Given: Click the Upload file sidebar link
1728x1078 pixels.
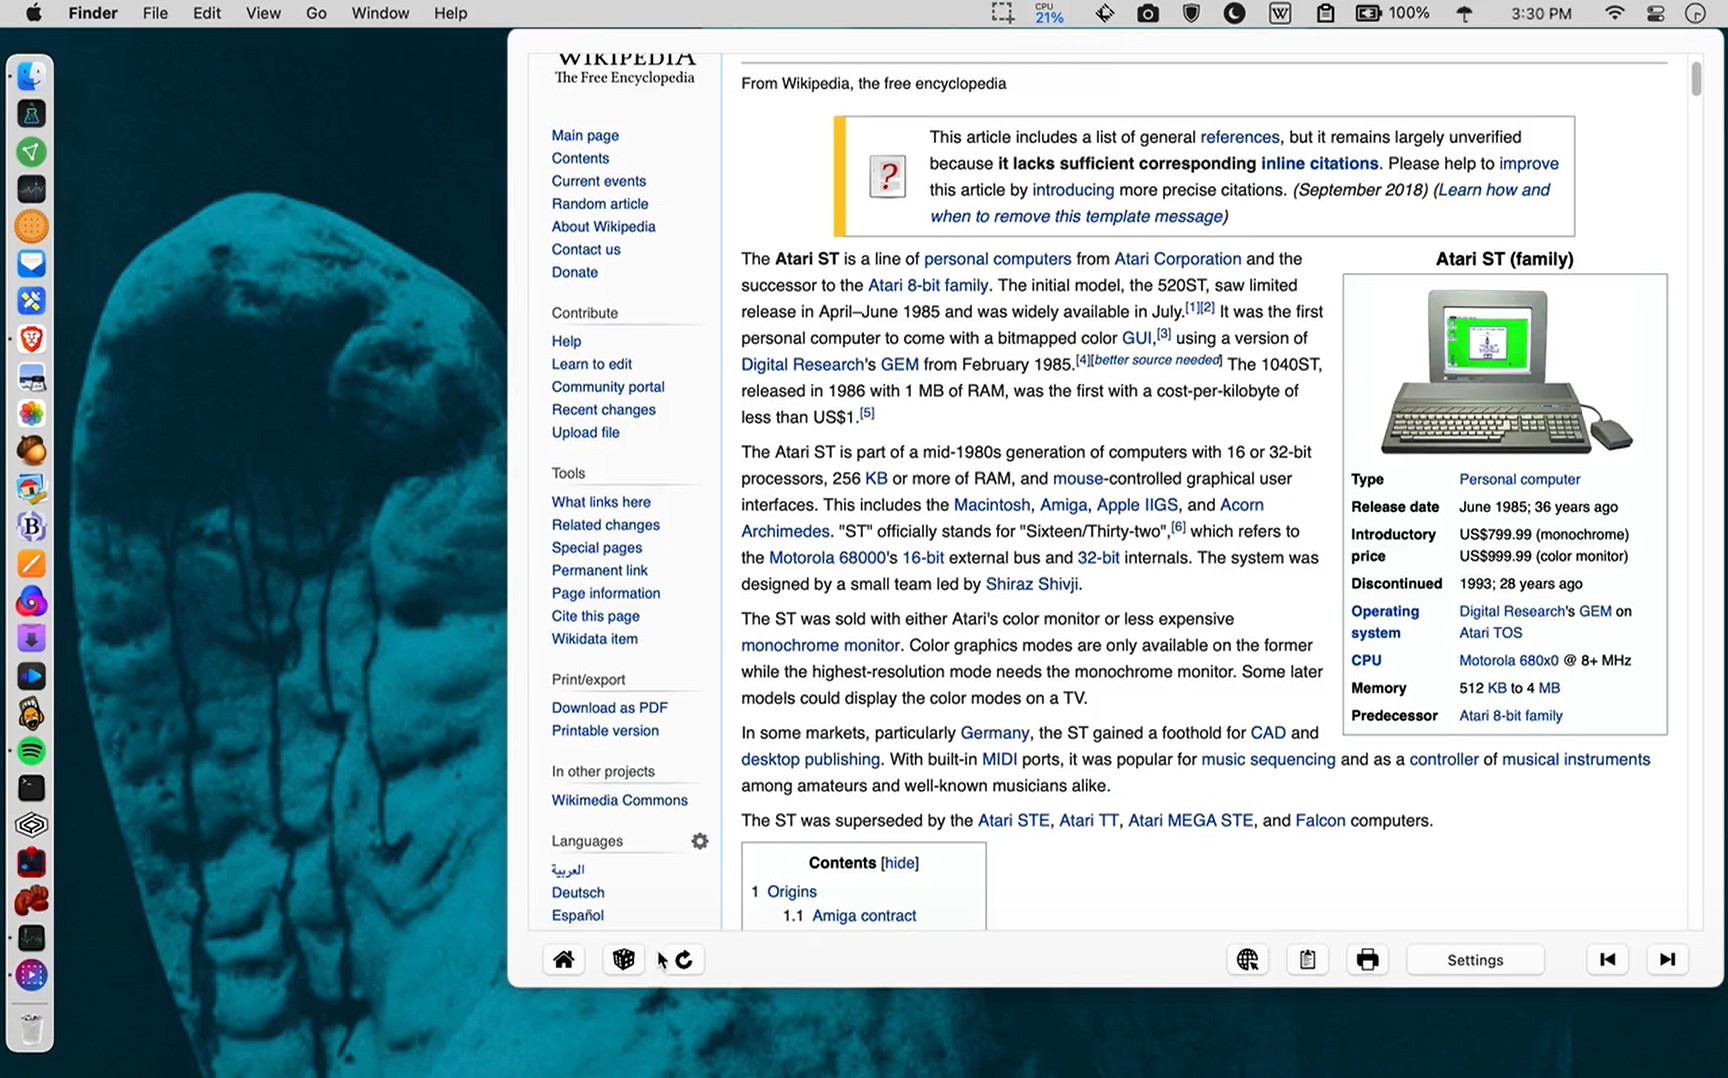Looking at the screenshot, I should pyautogui.click(x=586, y=433).
